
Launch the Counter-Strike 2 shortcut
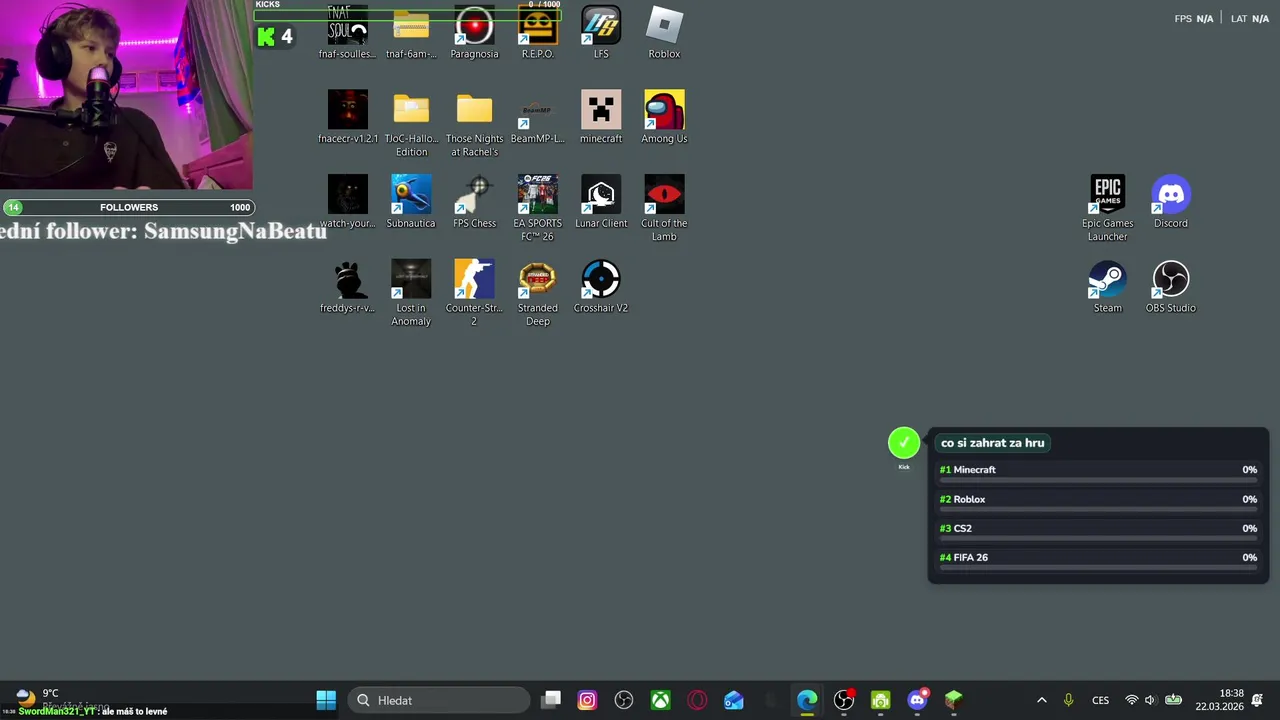tap(474, 293)
